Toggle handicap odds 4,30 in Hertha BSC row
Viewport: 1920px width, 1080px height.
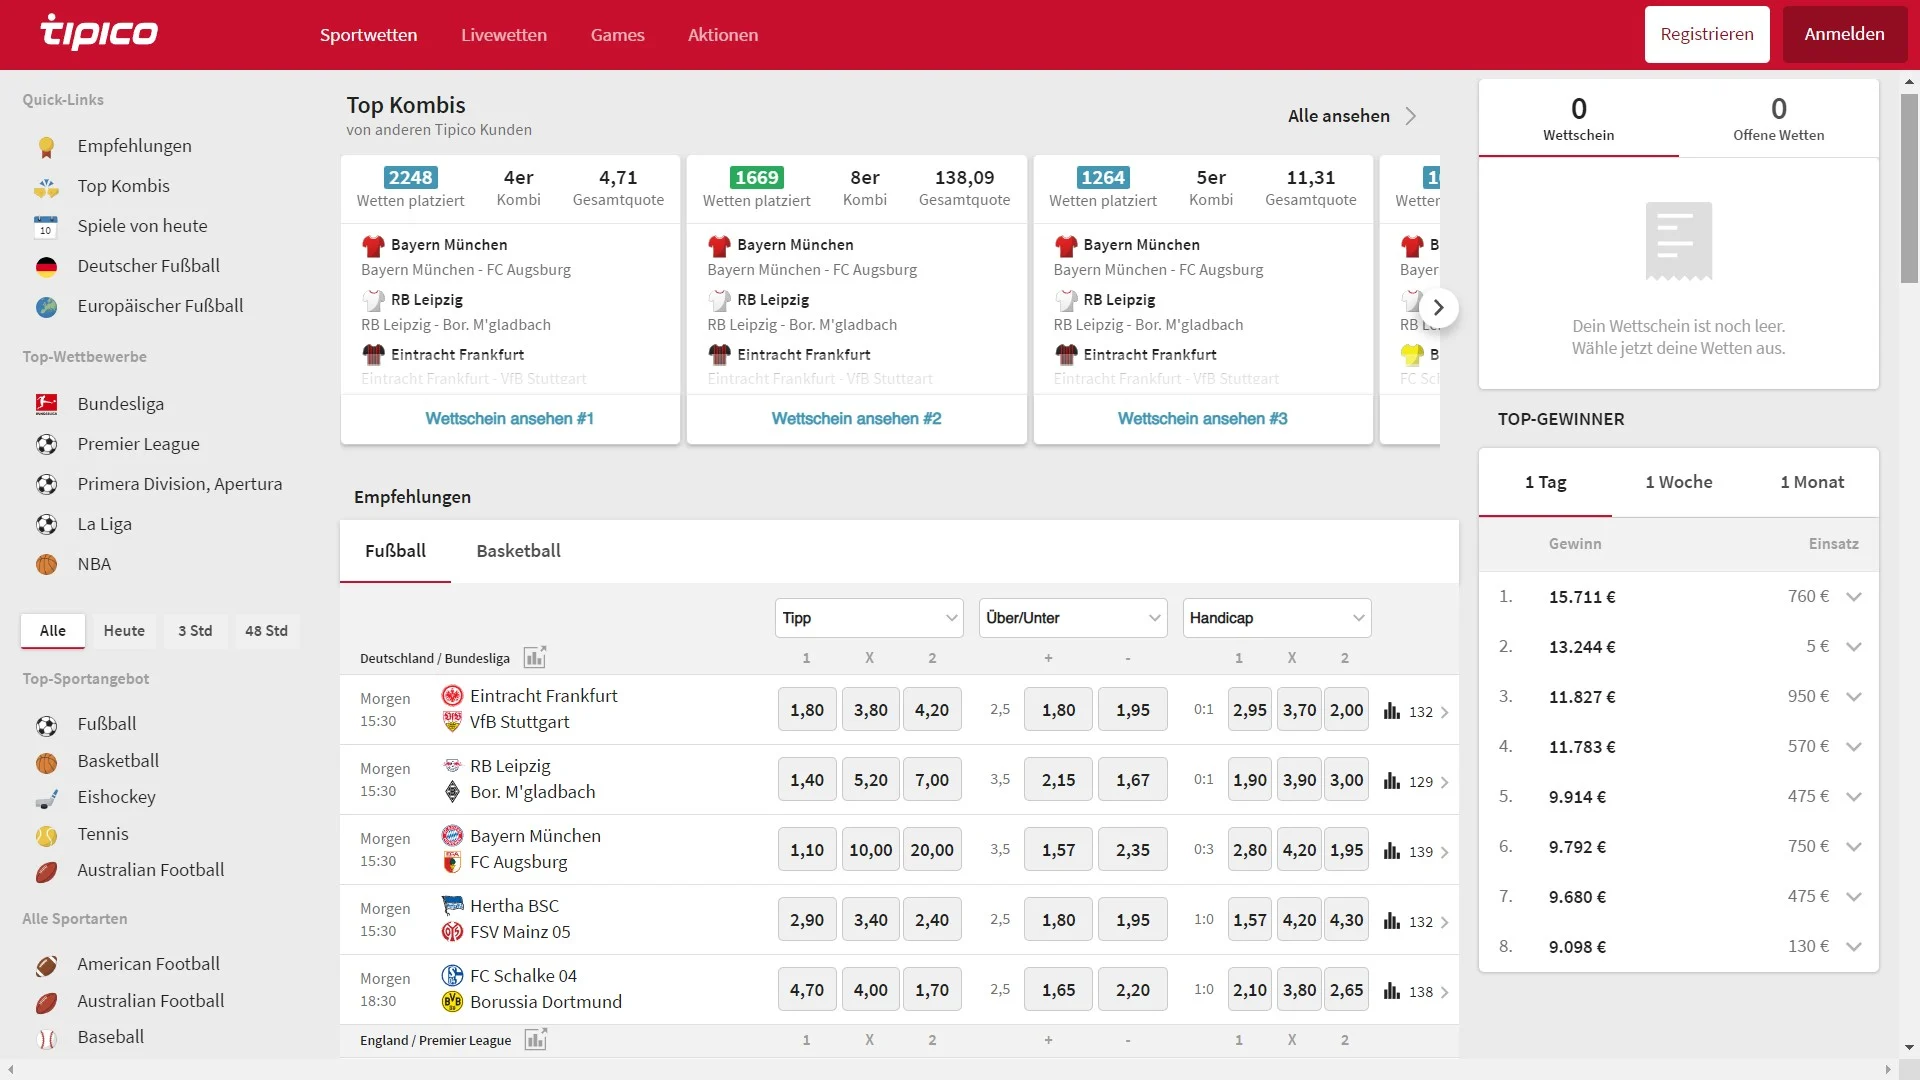coord(1346,920)
